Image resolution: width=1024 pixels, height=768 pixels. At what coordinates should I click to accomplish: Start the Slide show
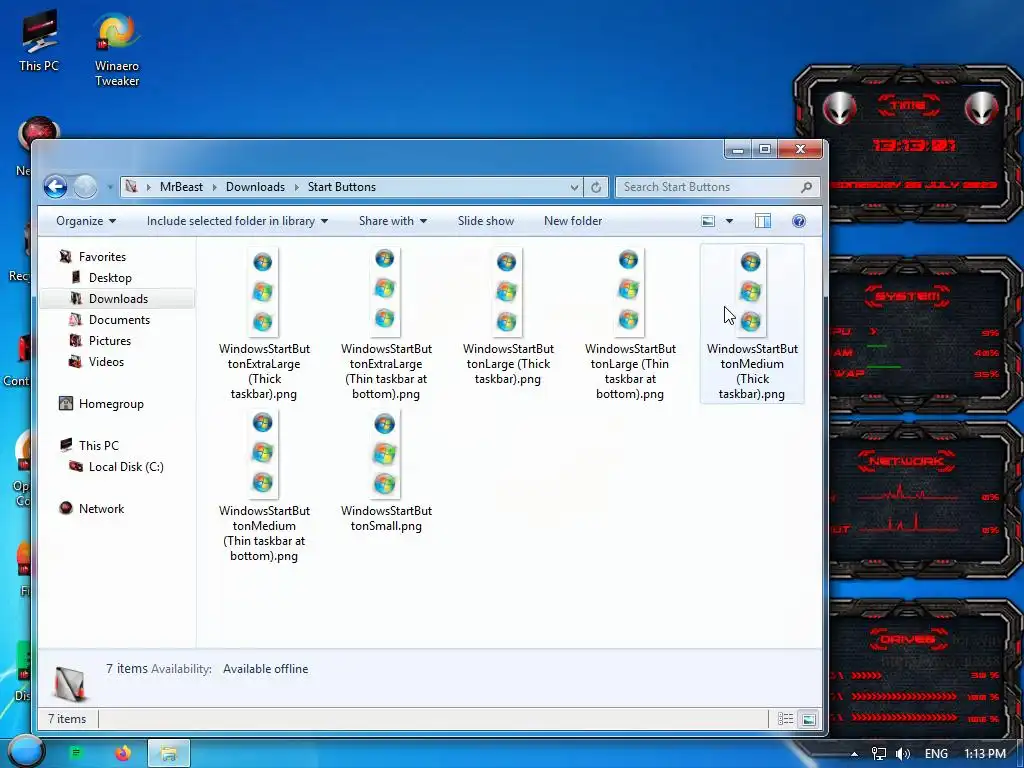click(486, 221)
